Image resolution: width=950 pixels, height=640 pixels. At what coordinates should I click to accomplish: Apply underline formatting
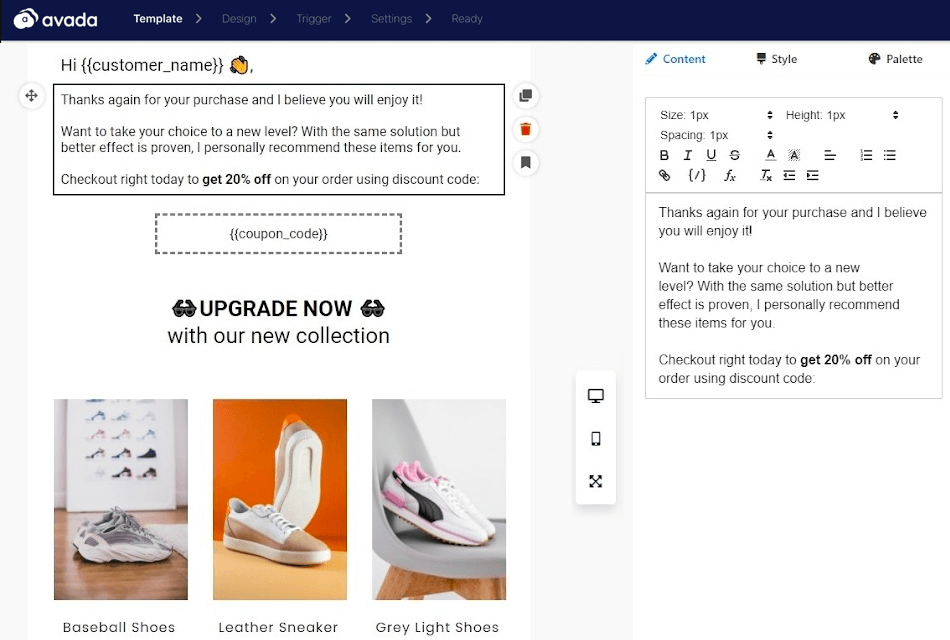[x=711, y=155]
